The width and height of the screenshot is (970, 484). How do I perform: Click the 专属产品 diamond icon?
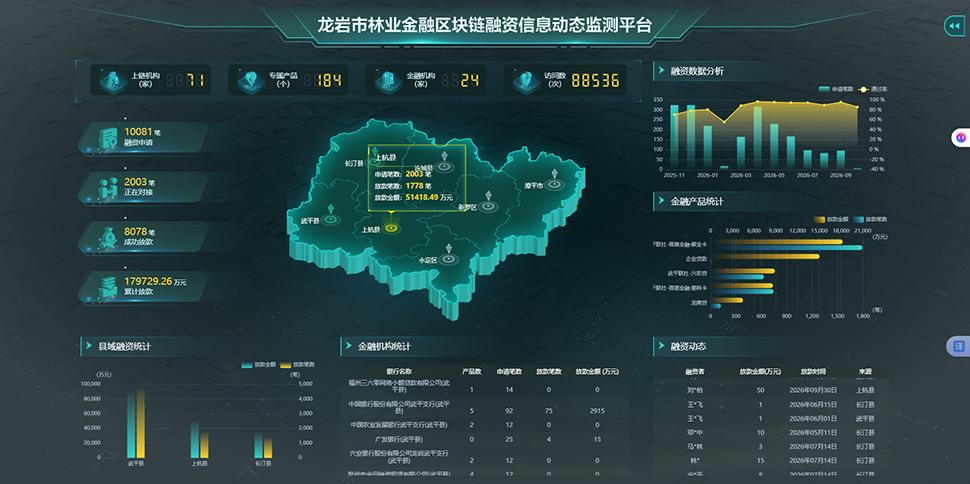tap(249, 80)
